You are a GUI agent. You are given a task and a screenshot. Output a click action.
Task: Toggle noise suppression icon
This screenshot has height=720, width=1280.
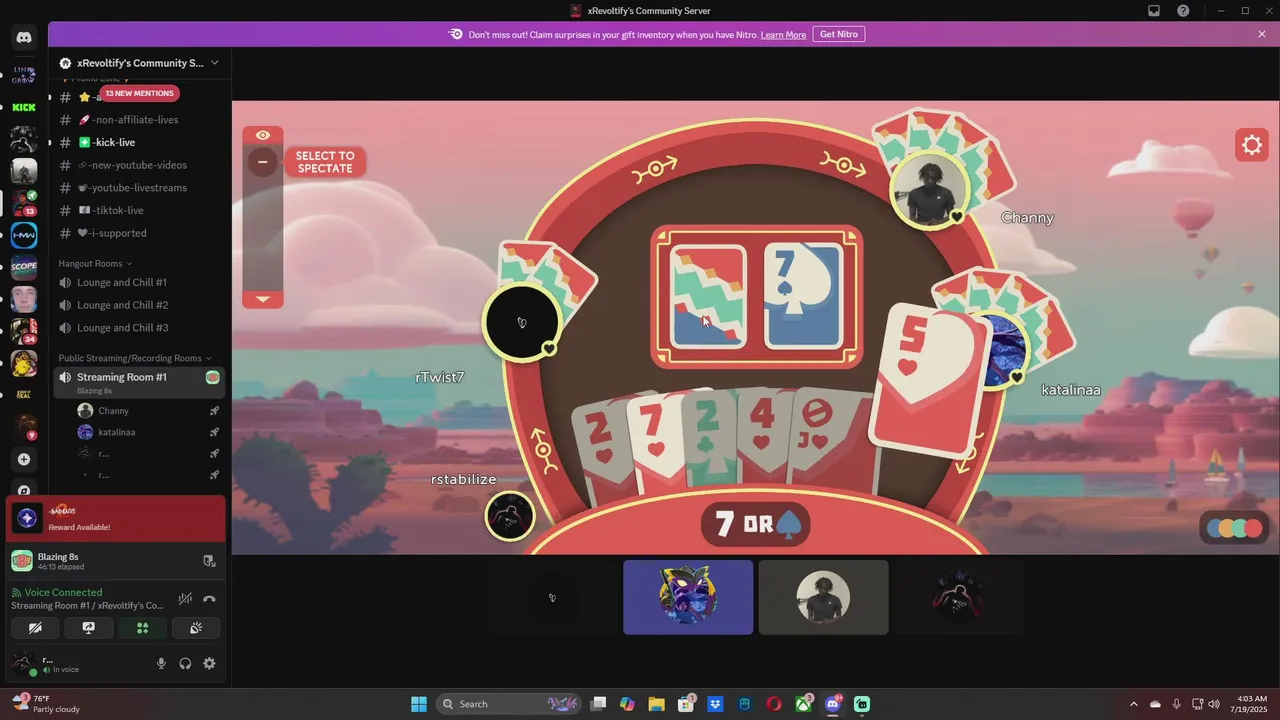185,599
